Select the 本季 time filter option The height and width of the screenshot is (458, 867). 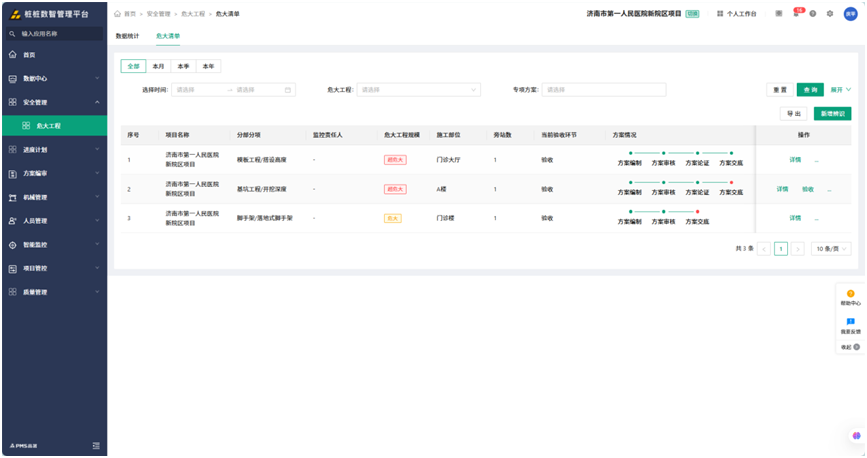(183, 66)
